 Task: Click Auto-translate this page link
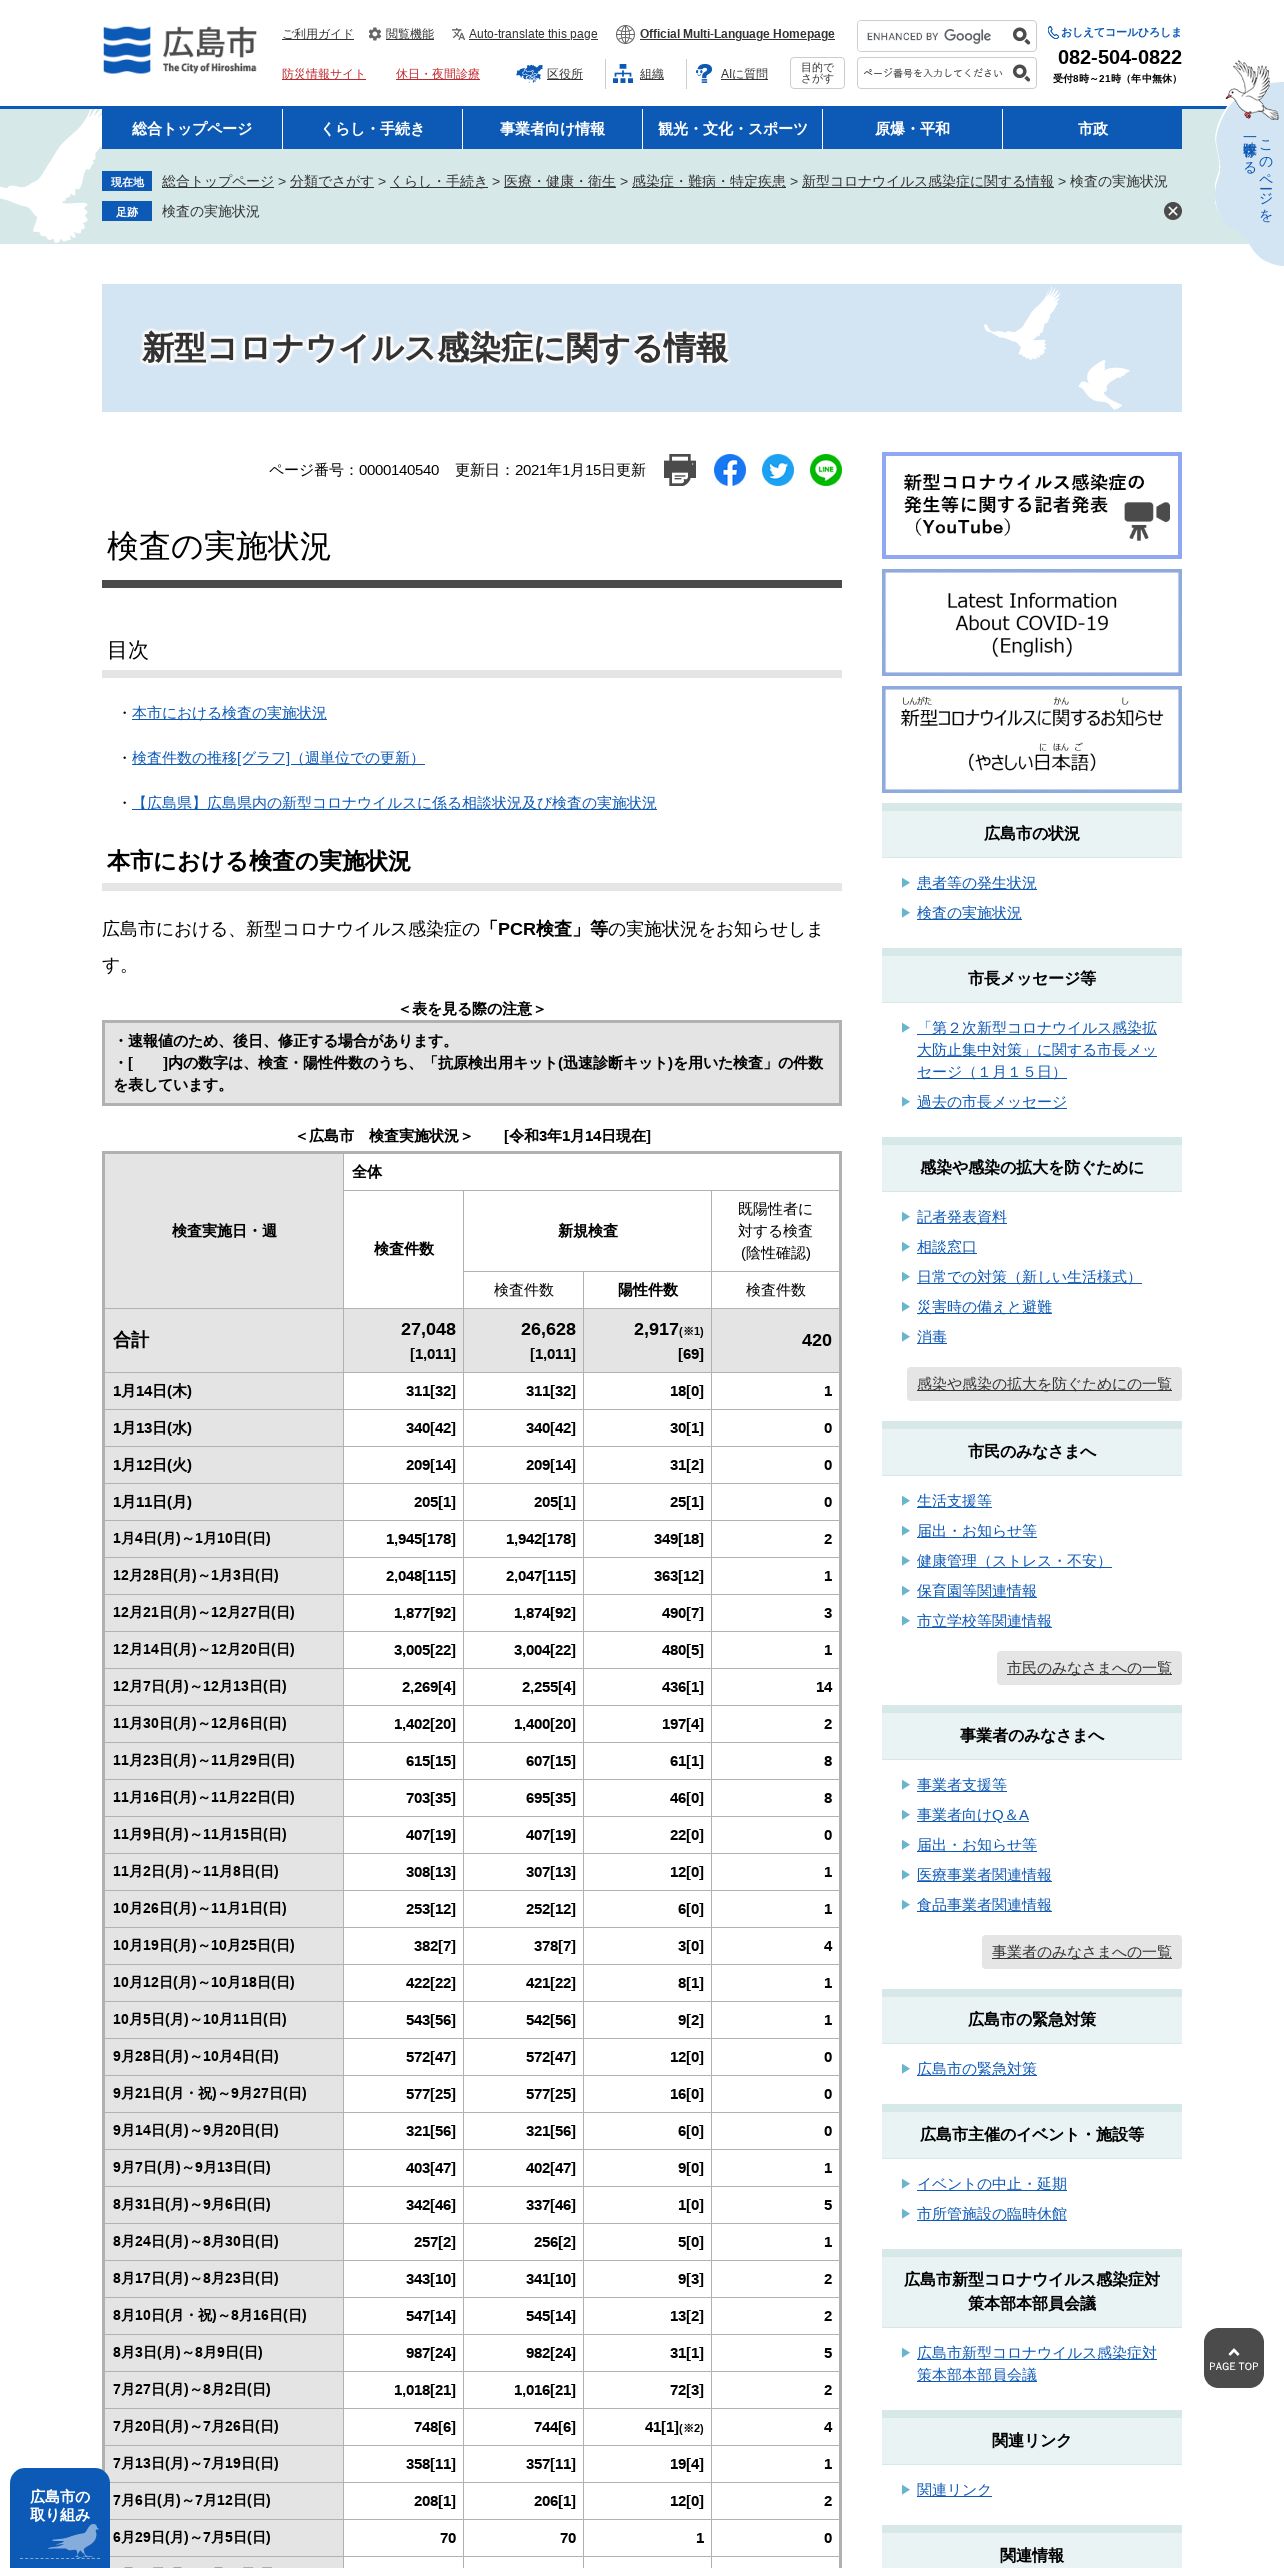tap(525, 34)
